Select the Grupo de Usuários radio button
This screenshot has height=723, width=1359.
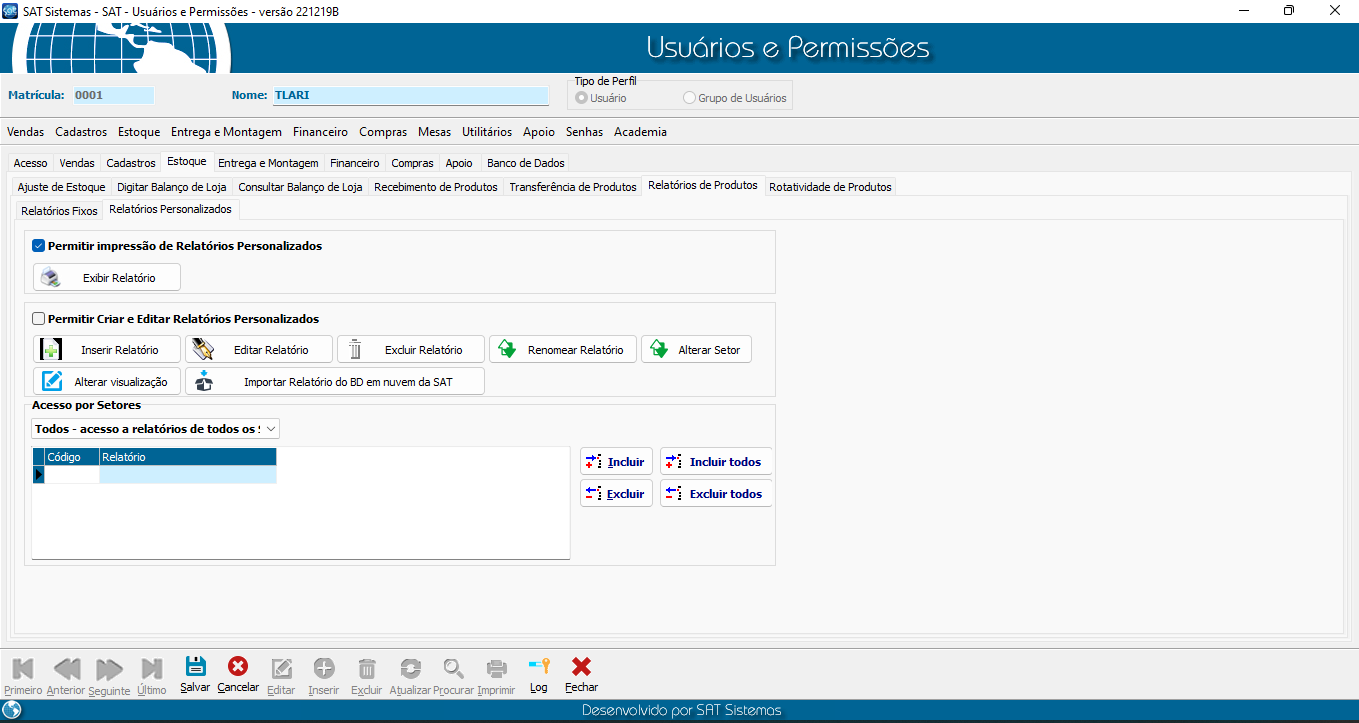pos(689,98)
